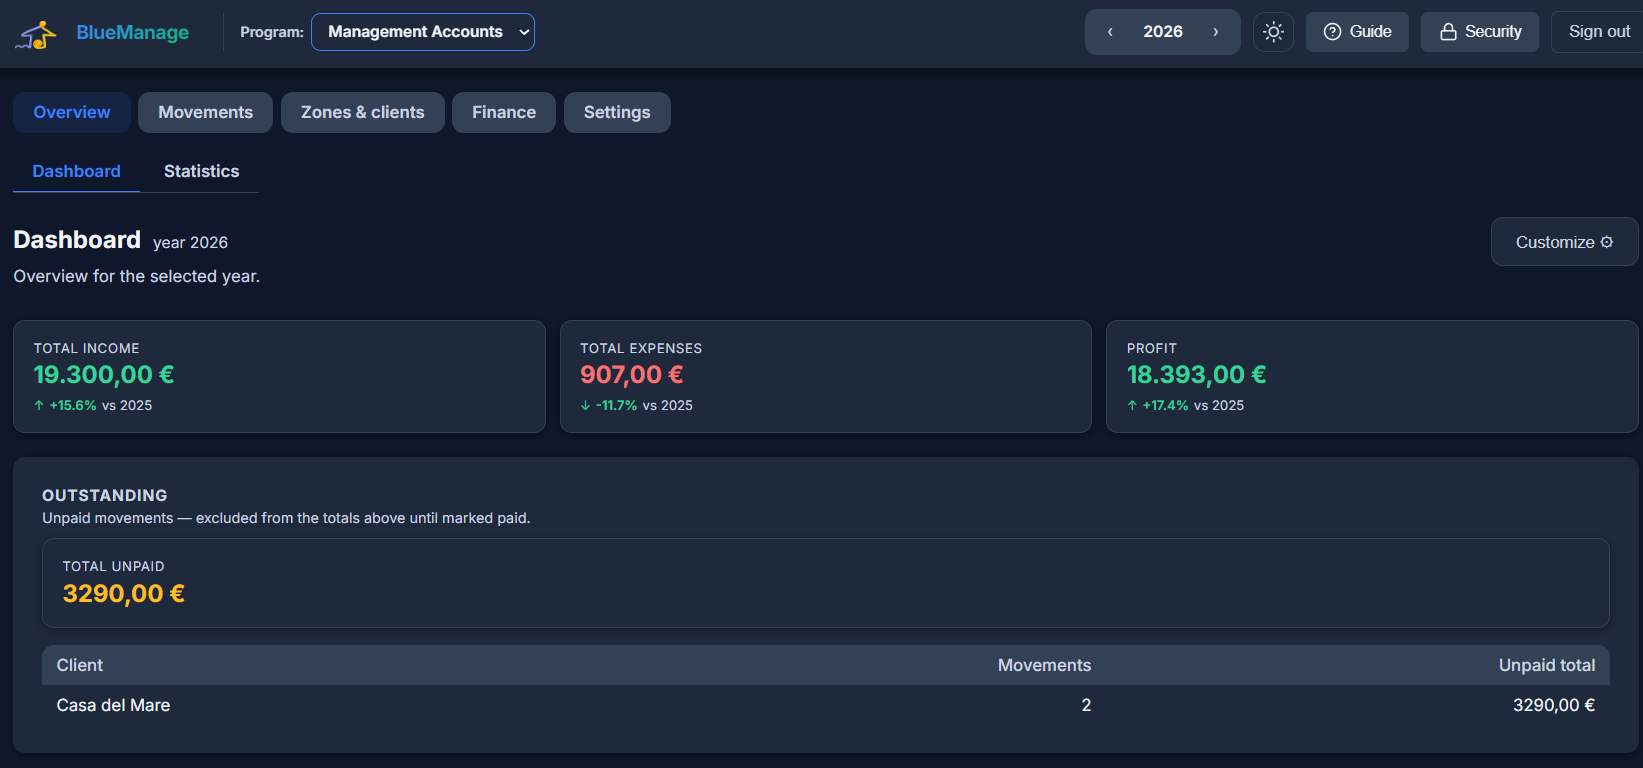1643x768 pixels.
Task: Go to the Finance tab
Action: [504, 112]
